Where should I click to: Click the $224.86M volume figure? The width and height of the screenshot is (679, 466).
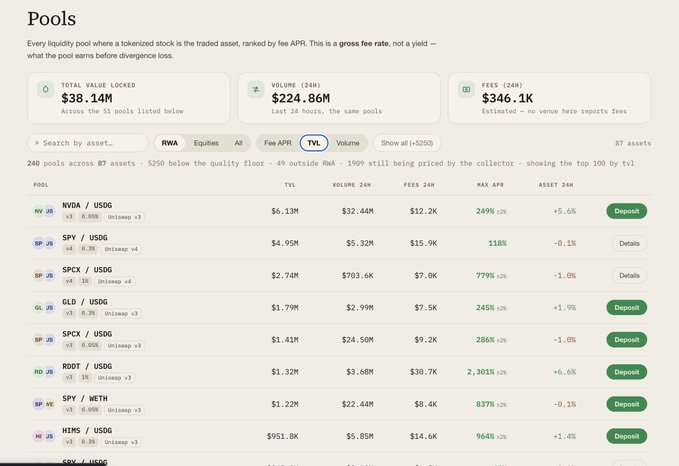(x=301, y=98)
